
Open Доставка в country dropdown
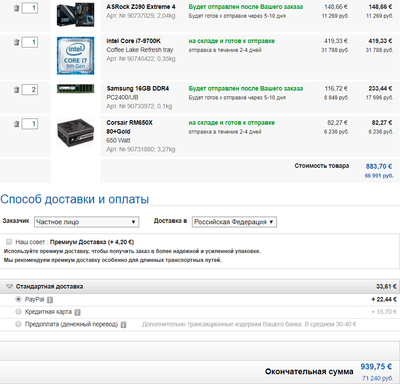pos(234,222)
